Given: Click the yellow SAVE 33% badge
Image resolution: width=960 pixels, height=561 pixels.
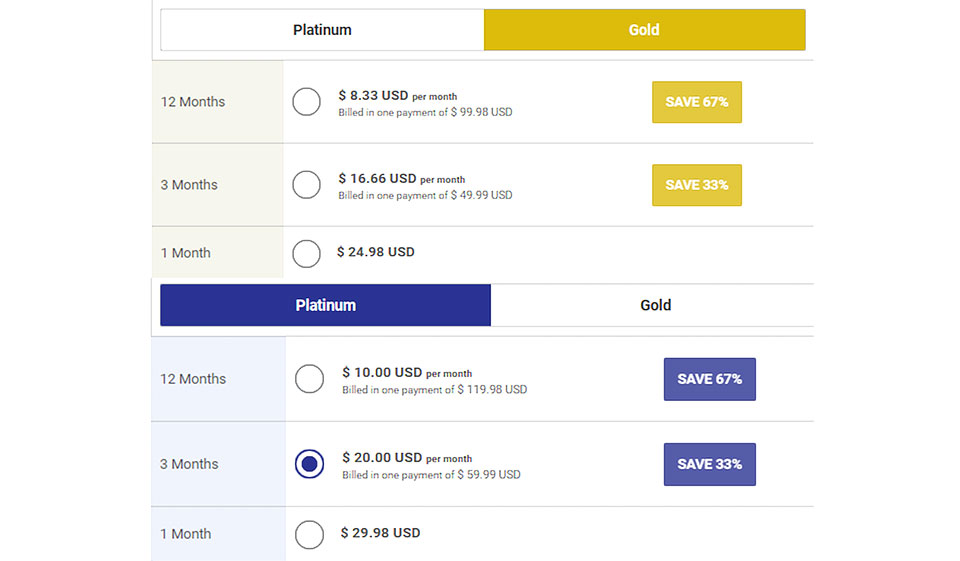Looking at the screenshot, I should (x=697, y=185).
